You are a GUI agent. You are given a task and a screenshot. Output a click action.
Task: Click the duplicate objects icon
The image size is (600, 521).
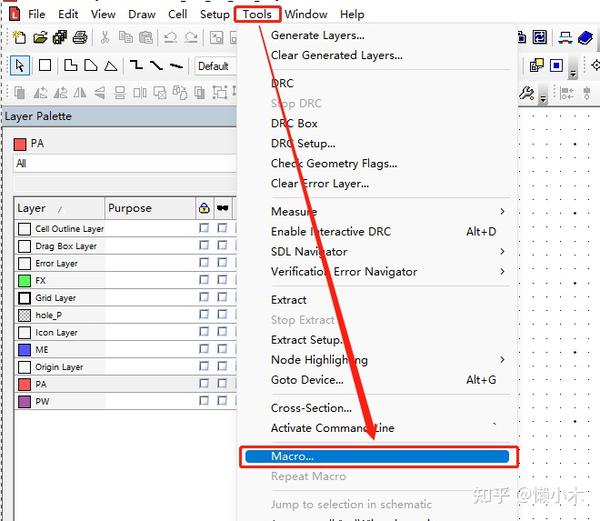pyautogui.click(x=20, y=93)
